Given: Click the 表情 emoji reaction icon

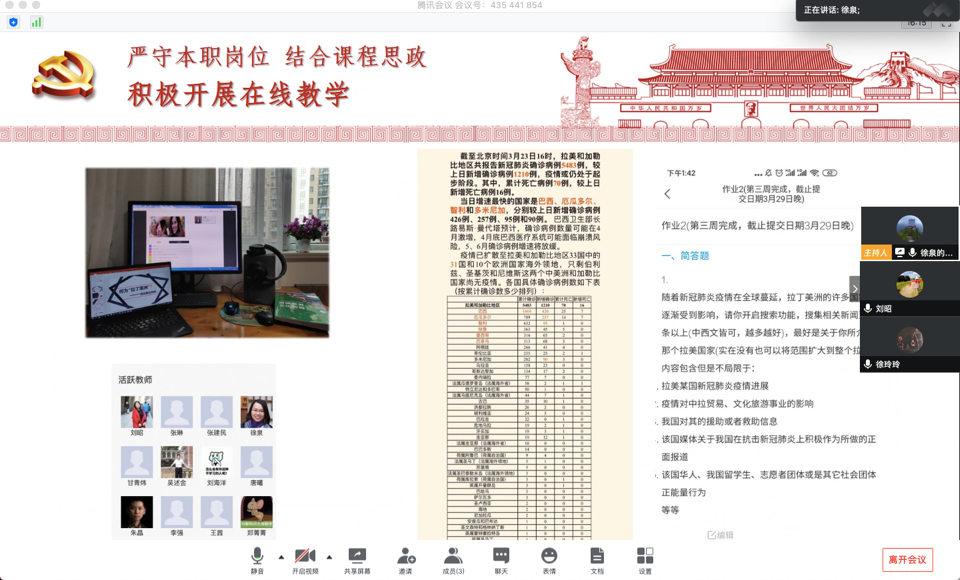Looking at the screenshot, I should [x=549, y=559].
